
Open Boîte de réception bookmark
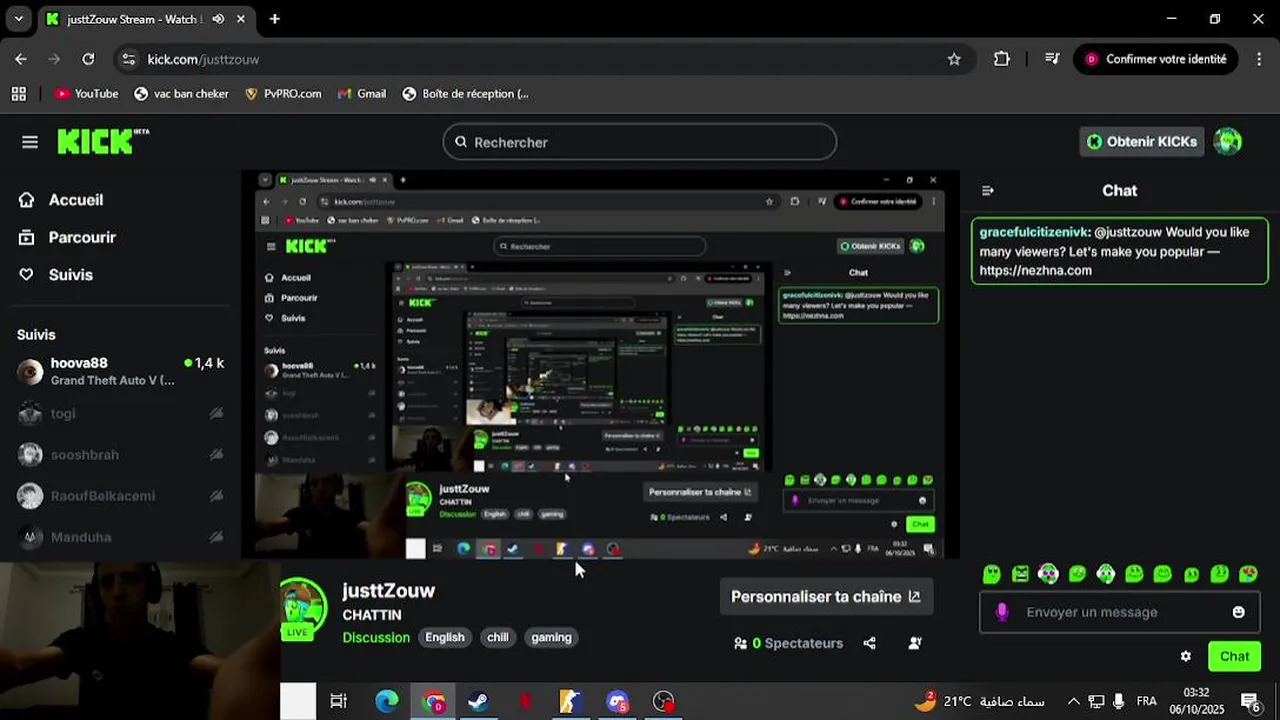(465, 94)
